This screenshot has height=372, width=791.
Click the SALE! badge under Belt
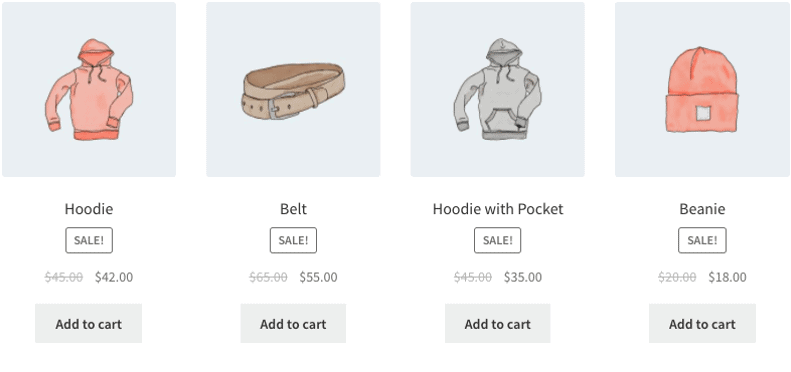click(x=293, y=240)
